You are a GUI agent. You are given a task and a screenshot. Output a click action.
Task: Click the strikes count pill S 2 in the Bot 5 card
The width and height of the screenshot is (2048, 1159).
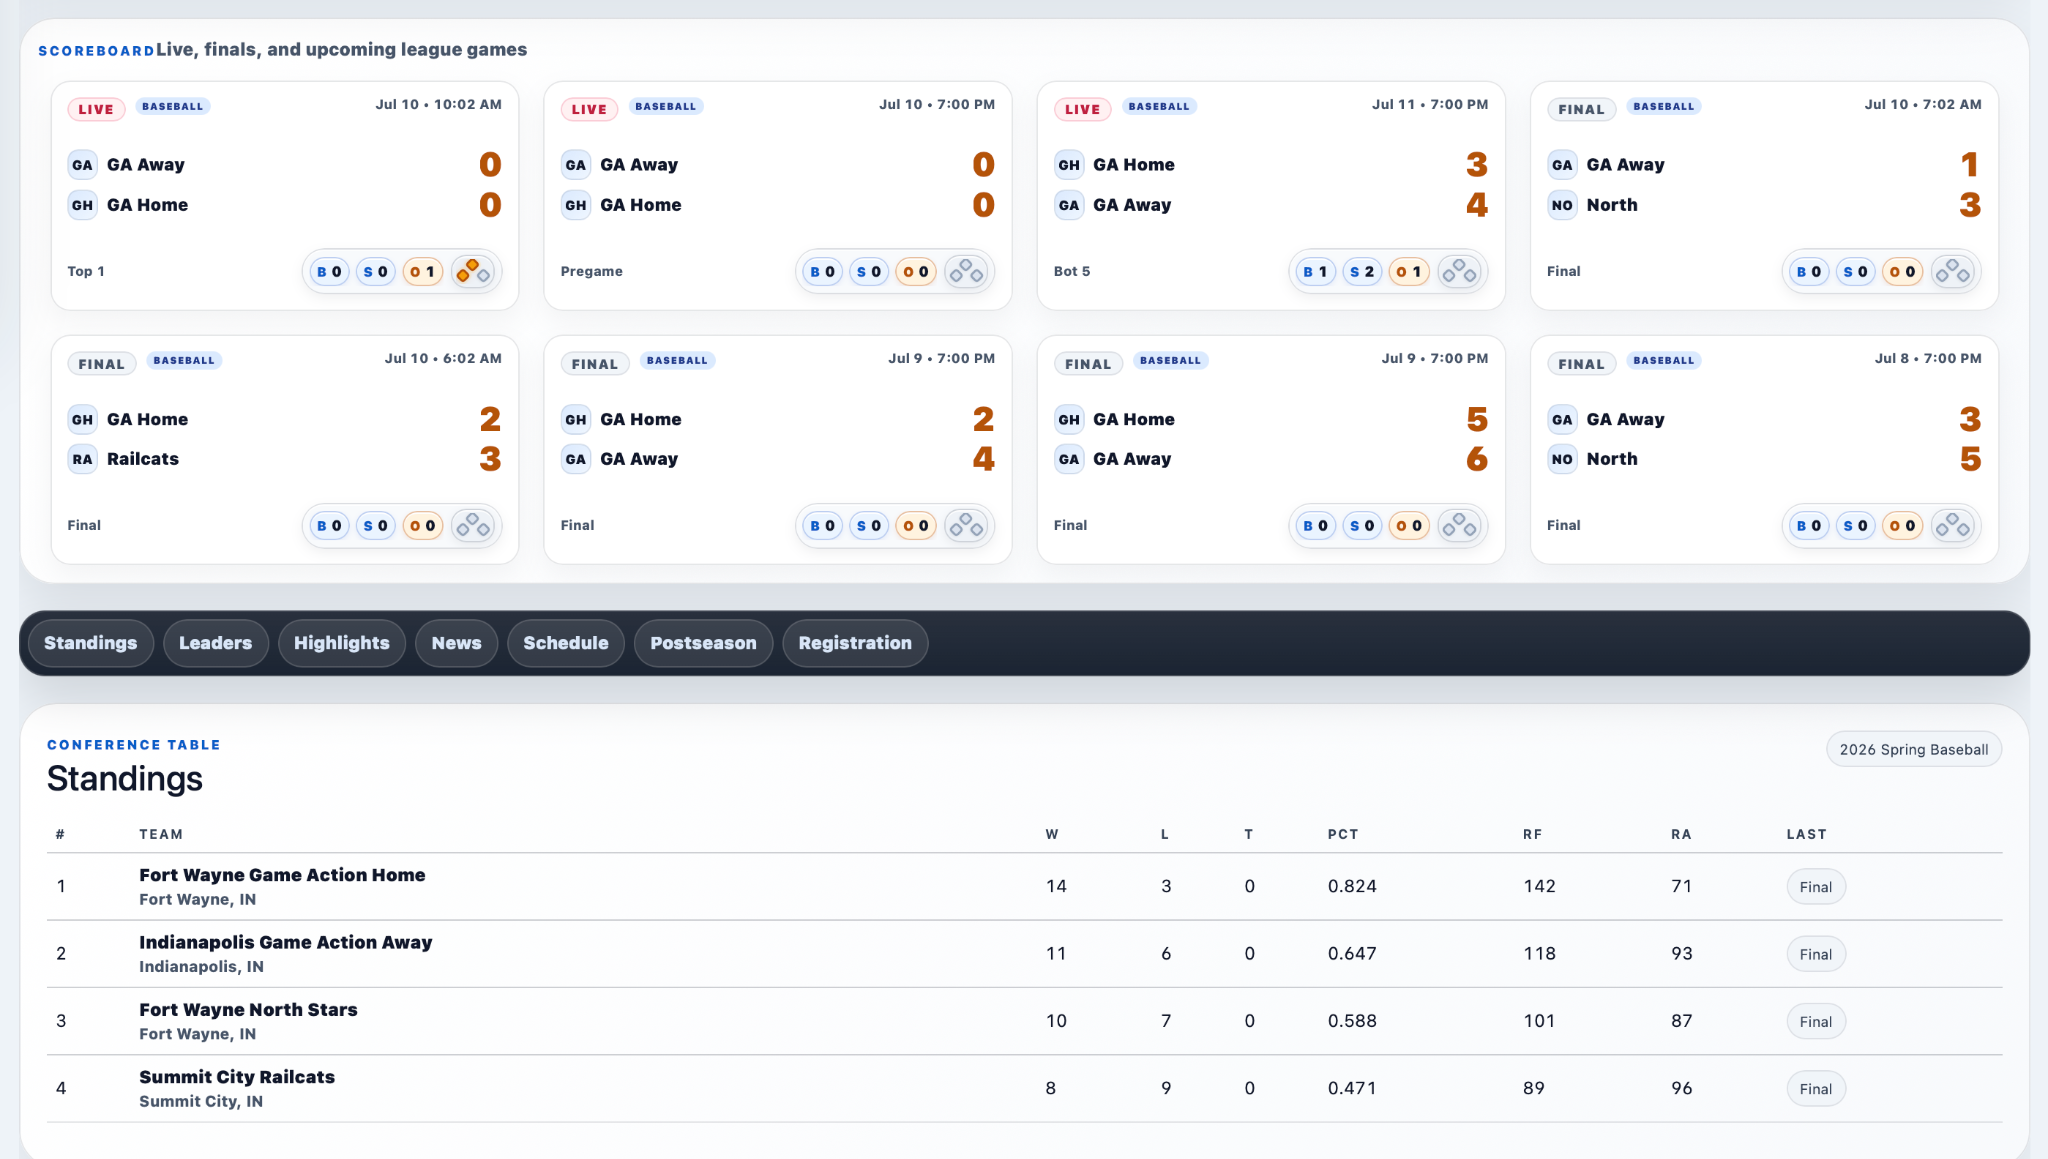[x=1362, y=272]
